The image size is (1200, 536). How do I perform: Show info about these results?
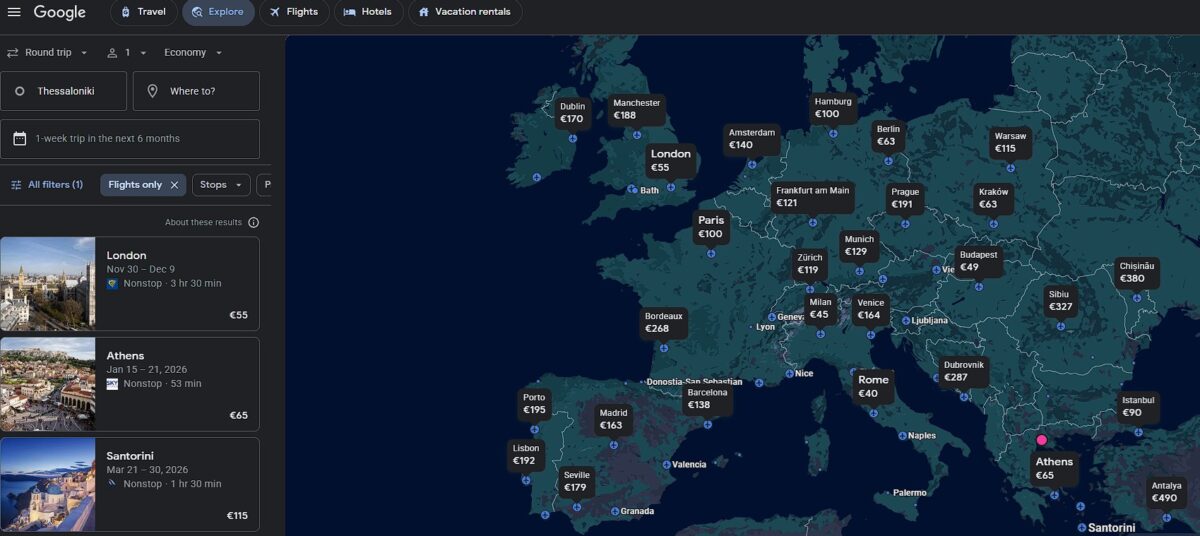pos(254,223)
